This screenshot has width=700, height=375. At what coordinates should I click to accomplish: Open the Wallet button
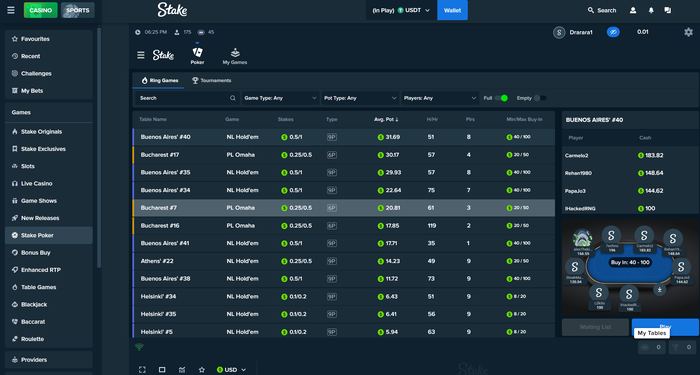click(x=452, y=10)
